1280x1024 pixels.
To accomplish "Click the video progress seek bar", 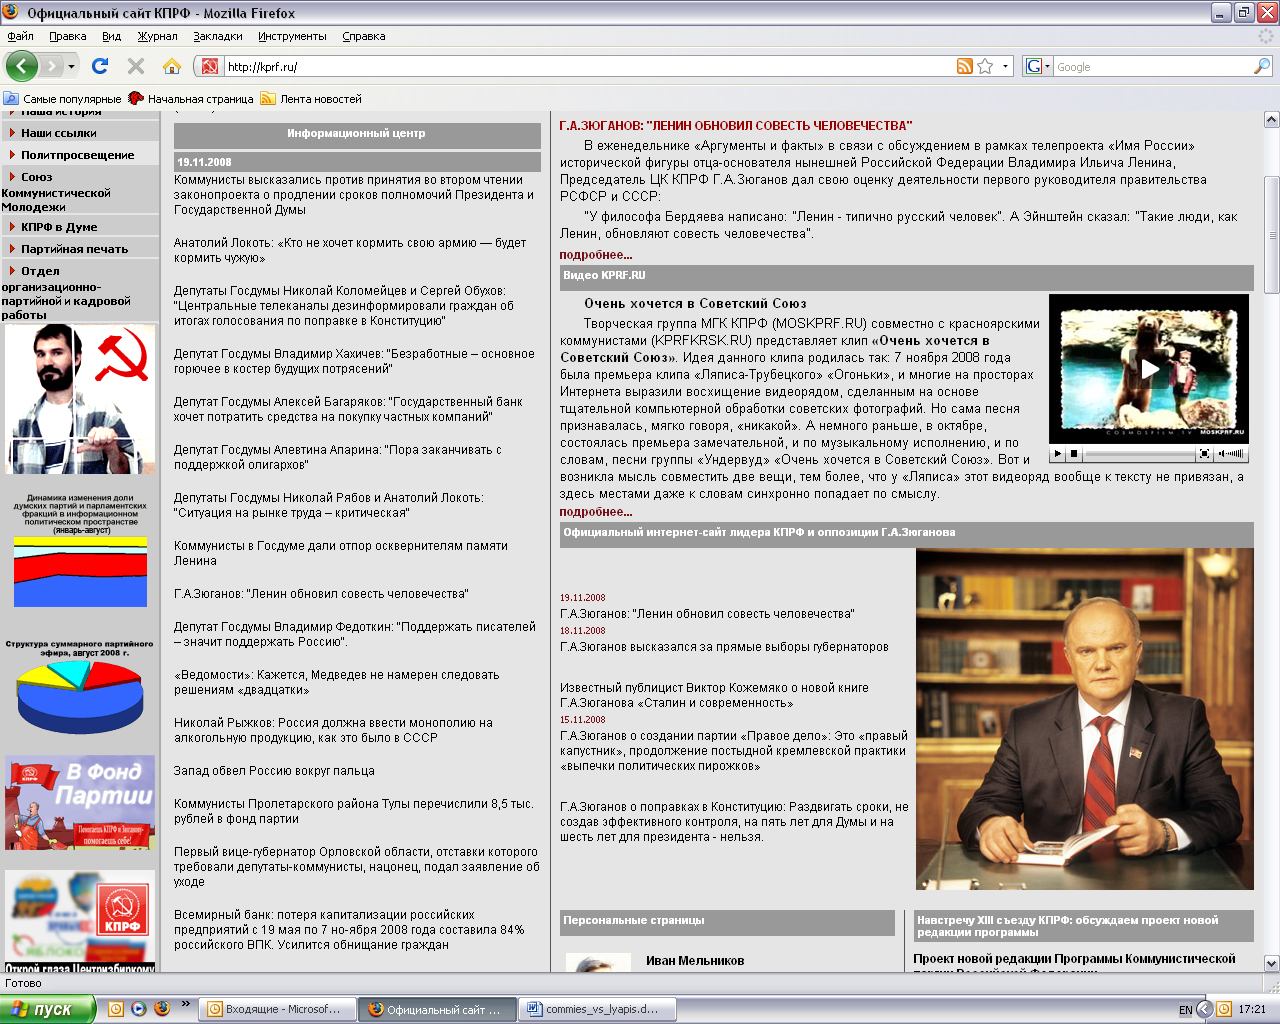I will coord(1140,454).
